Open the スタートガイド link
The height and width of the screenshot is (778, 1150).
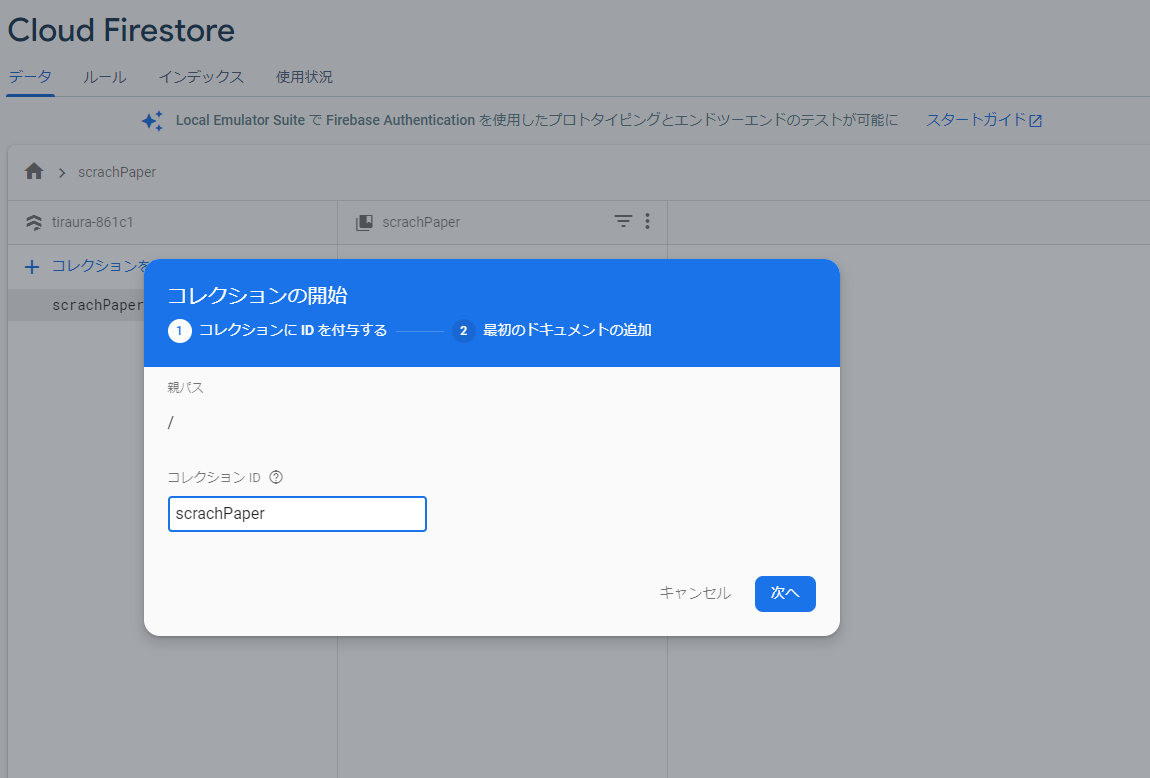coord(975,119)
